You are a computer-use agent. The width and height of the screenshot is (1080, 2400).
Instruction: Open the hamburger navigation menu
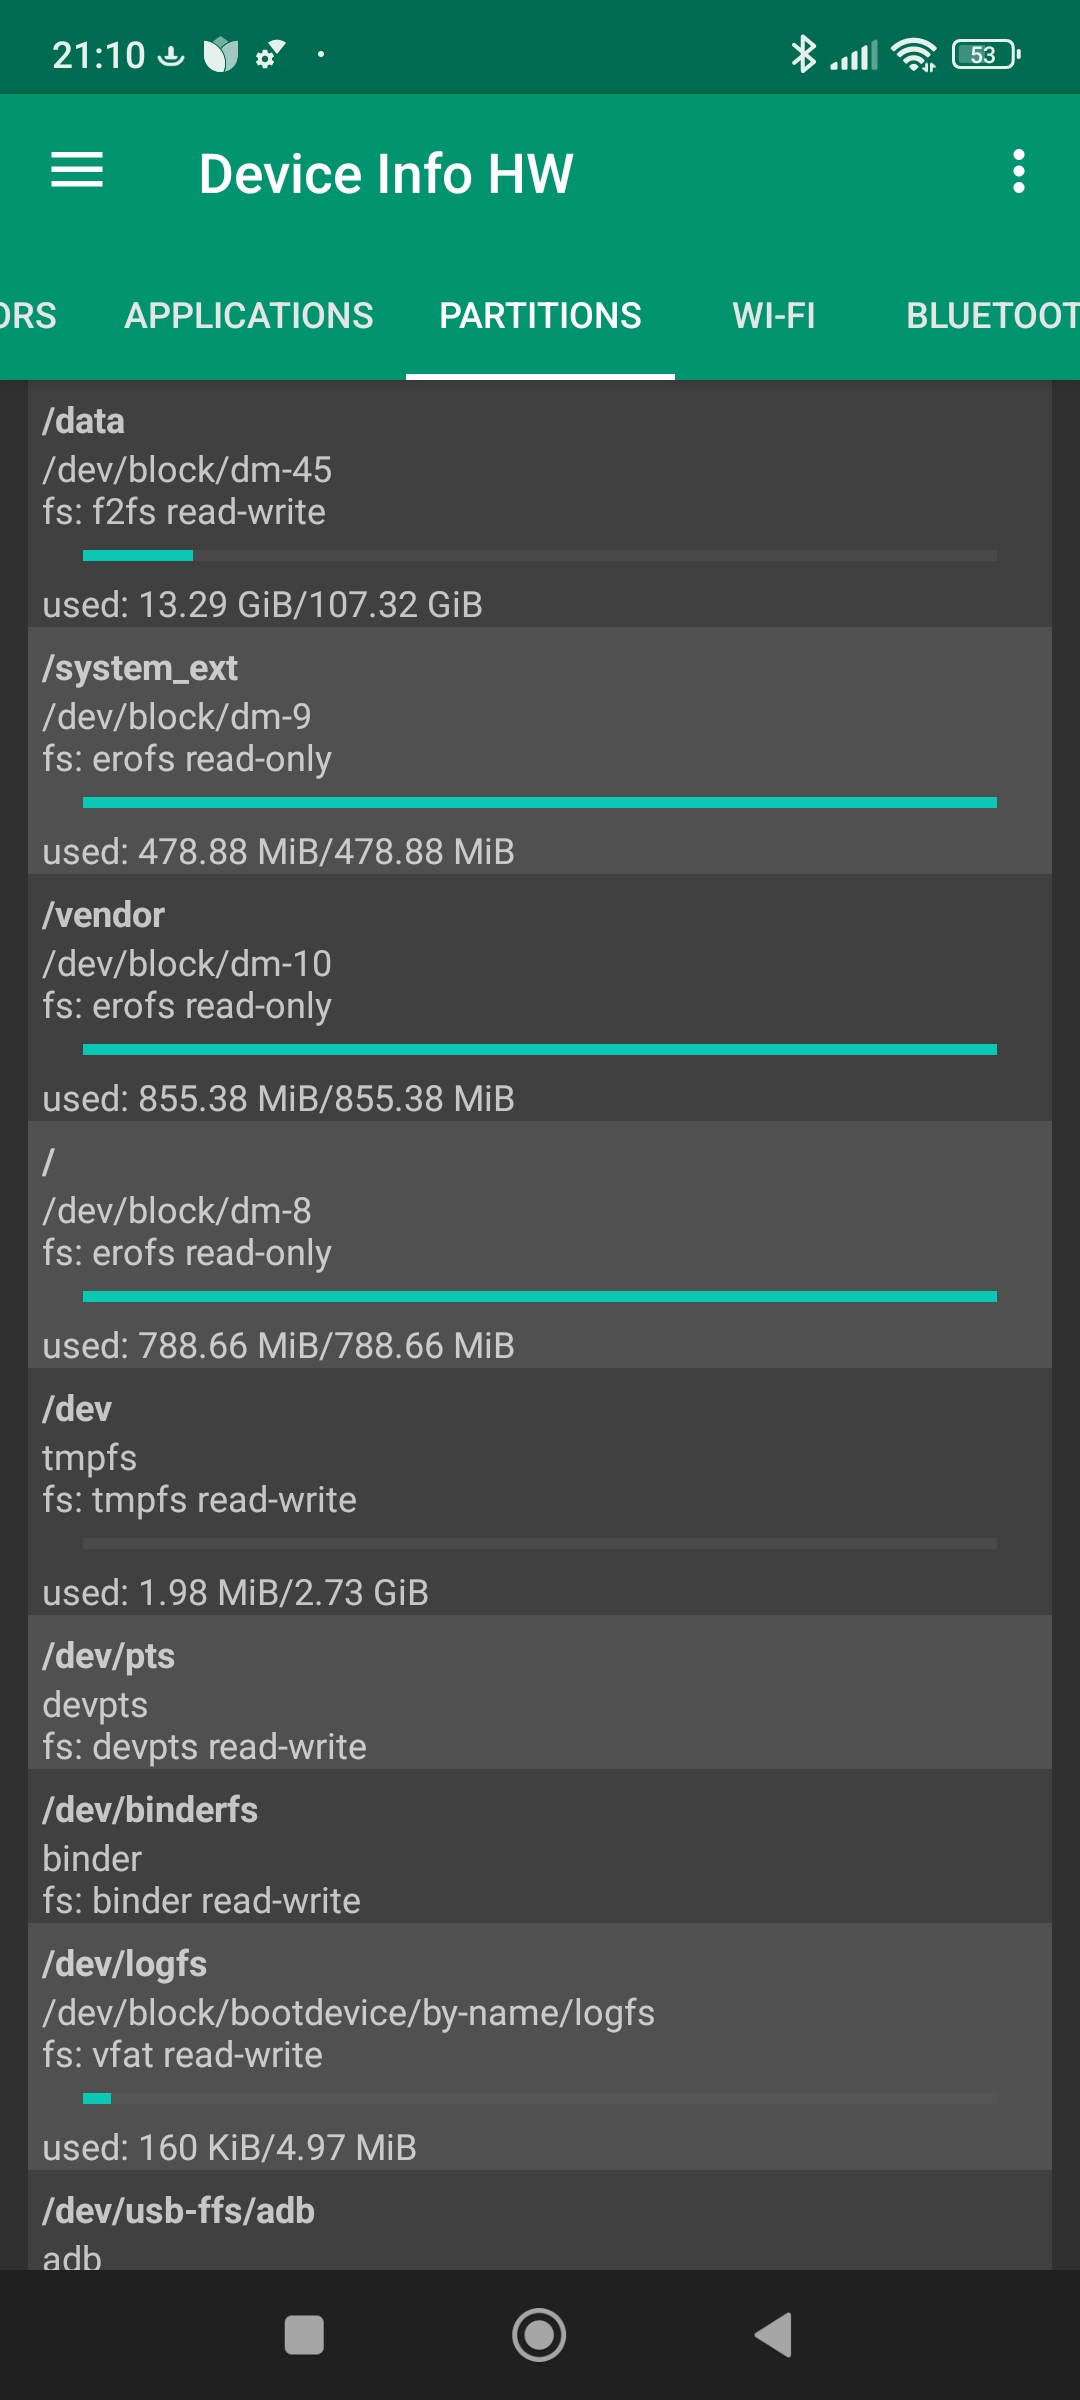(77, 171)
